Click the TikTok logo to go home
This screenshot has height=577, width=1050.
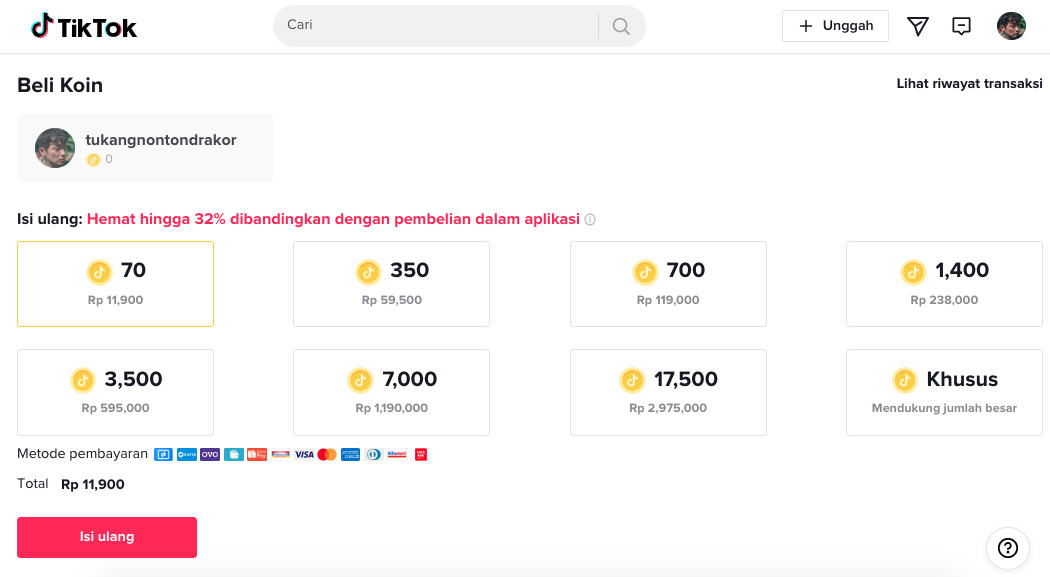(84, 27)
